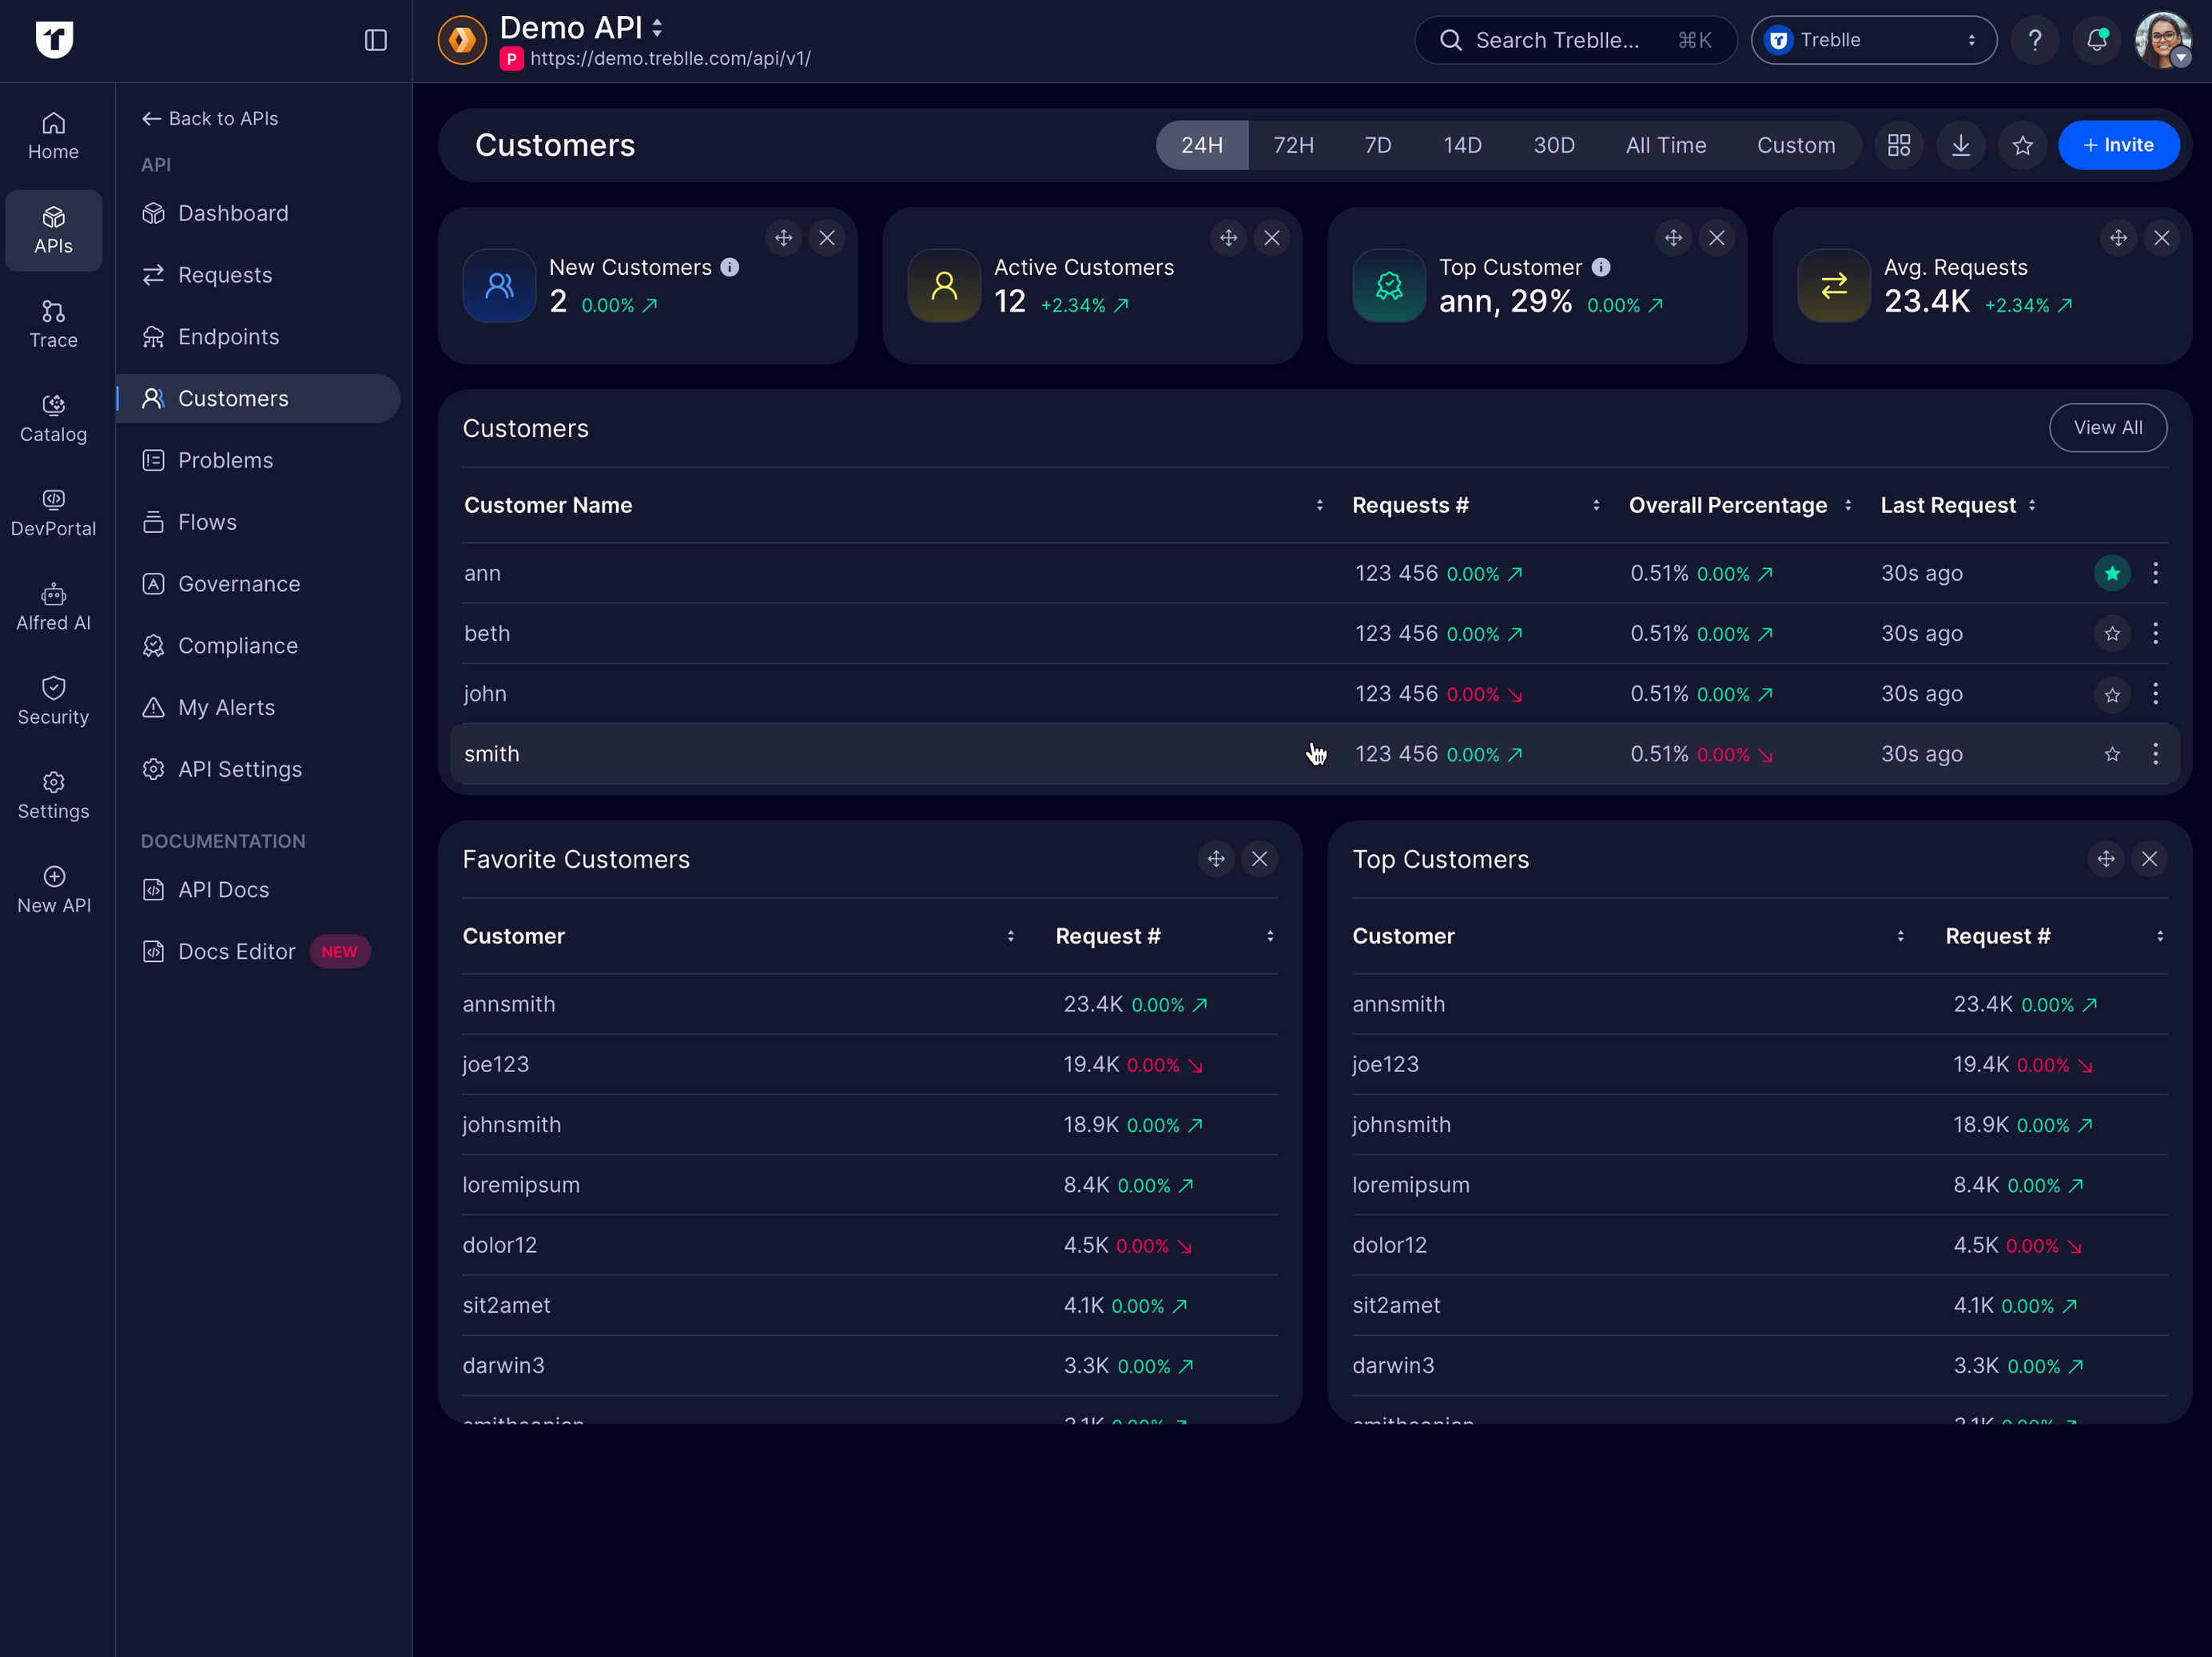Favorite the beth customer row star
Viewport: 2212px width, 1657px height.
pos(2111,633)
